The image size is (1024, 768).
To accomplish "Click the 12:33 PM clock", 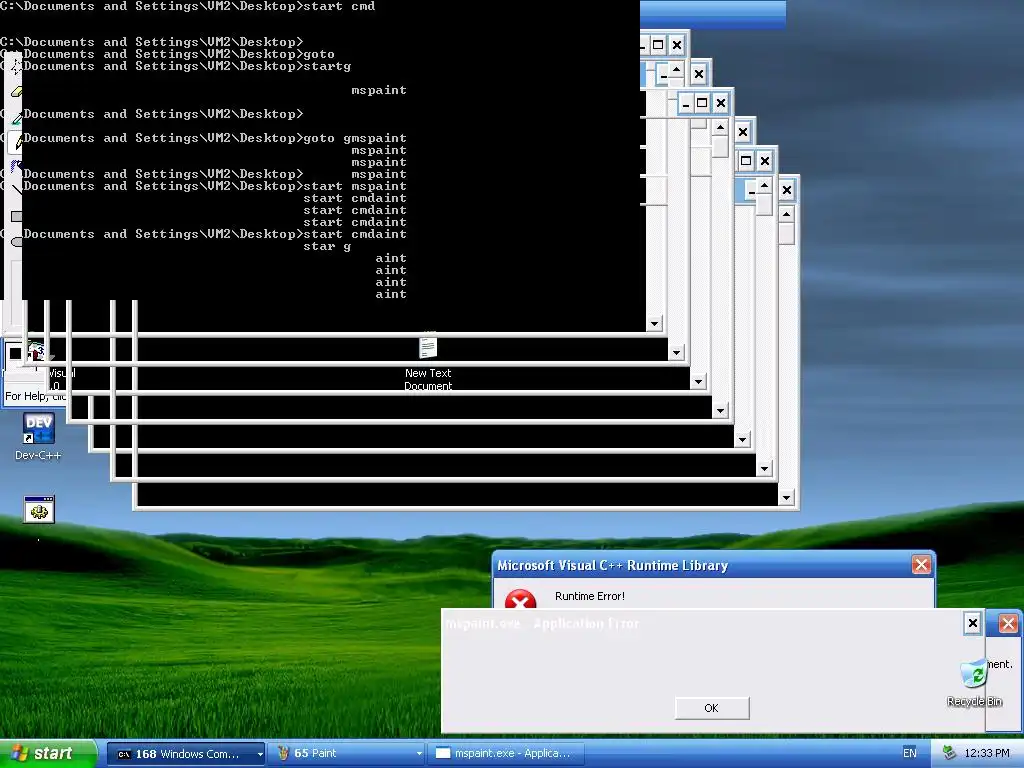I will [x=987, y=754].
